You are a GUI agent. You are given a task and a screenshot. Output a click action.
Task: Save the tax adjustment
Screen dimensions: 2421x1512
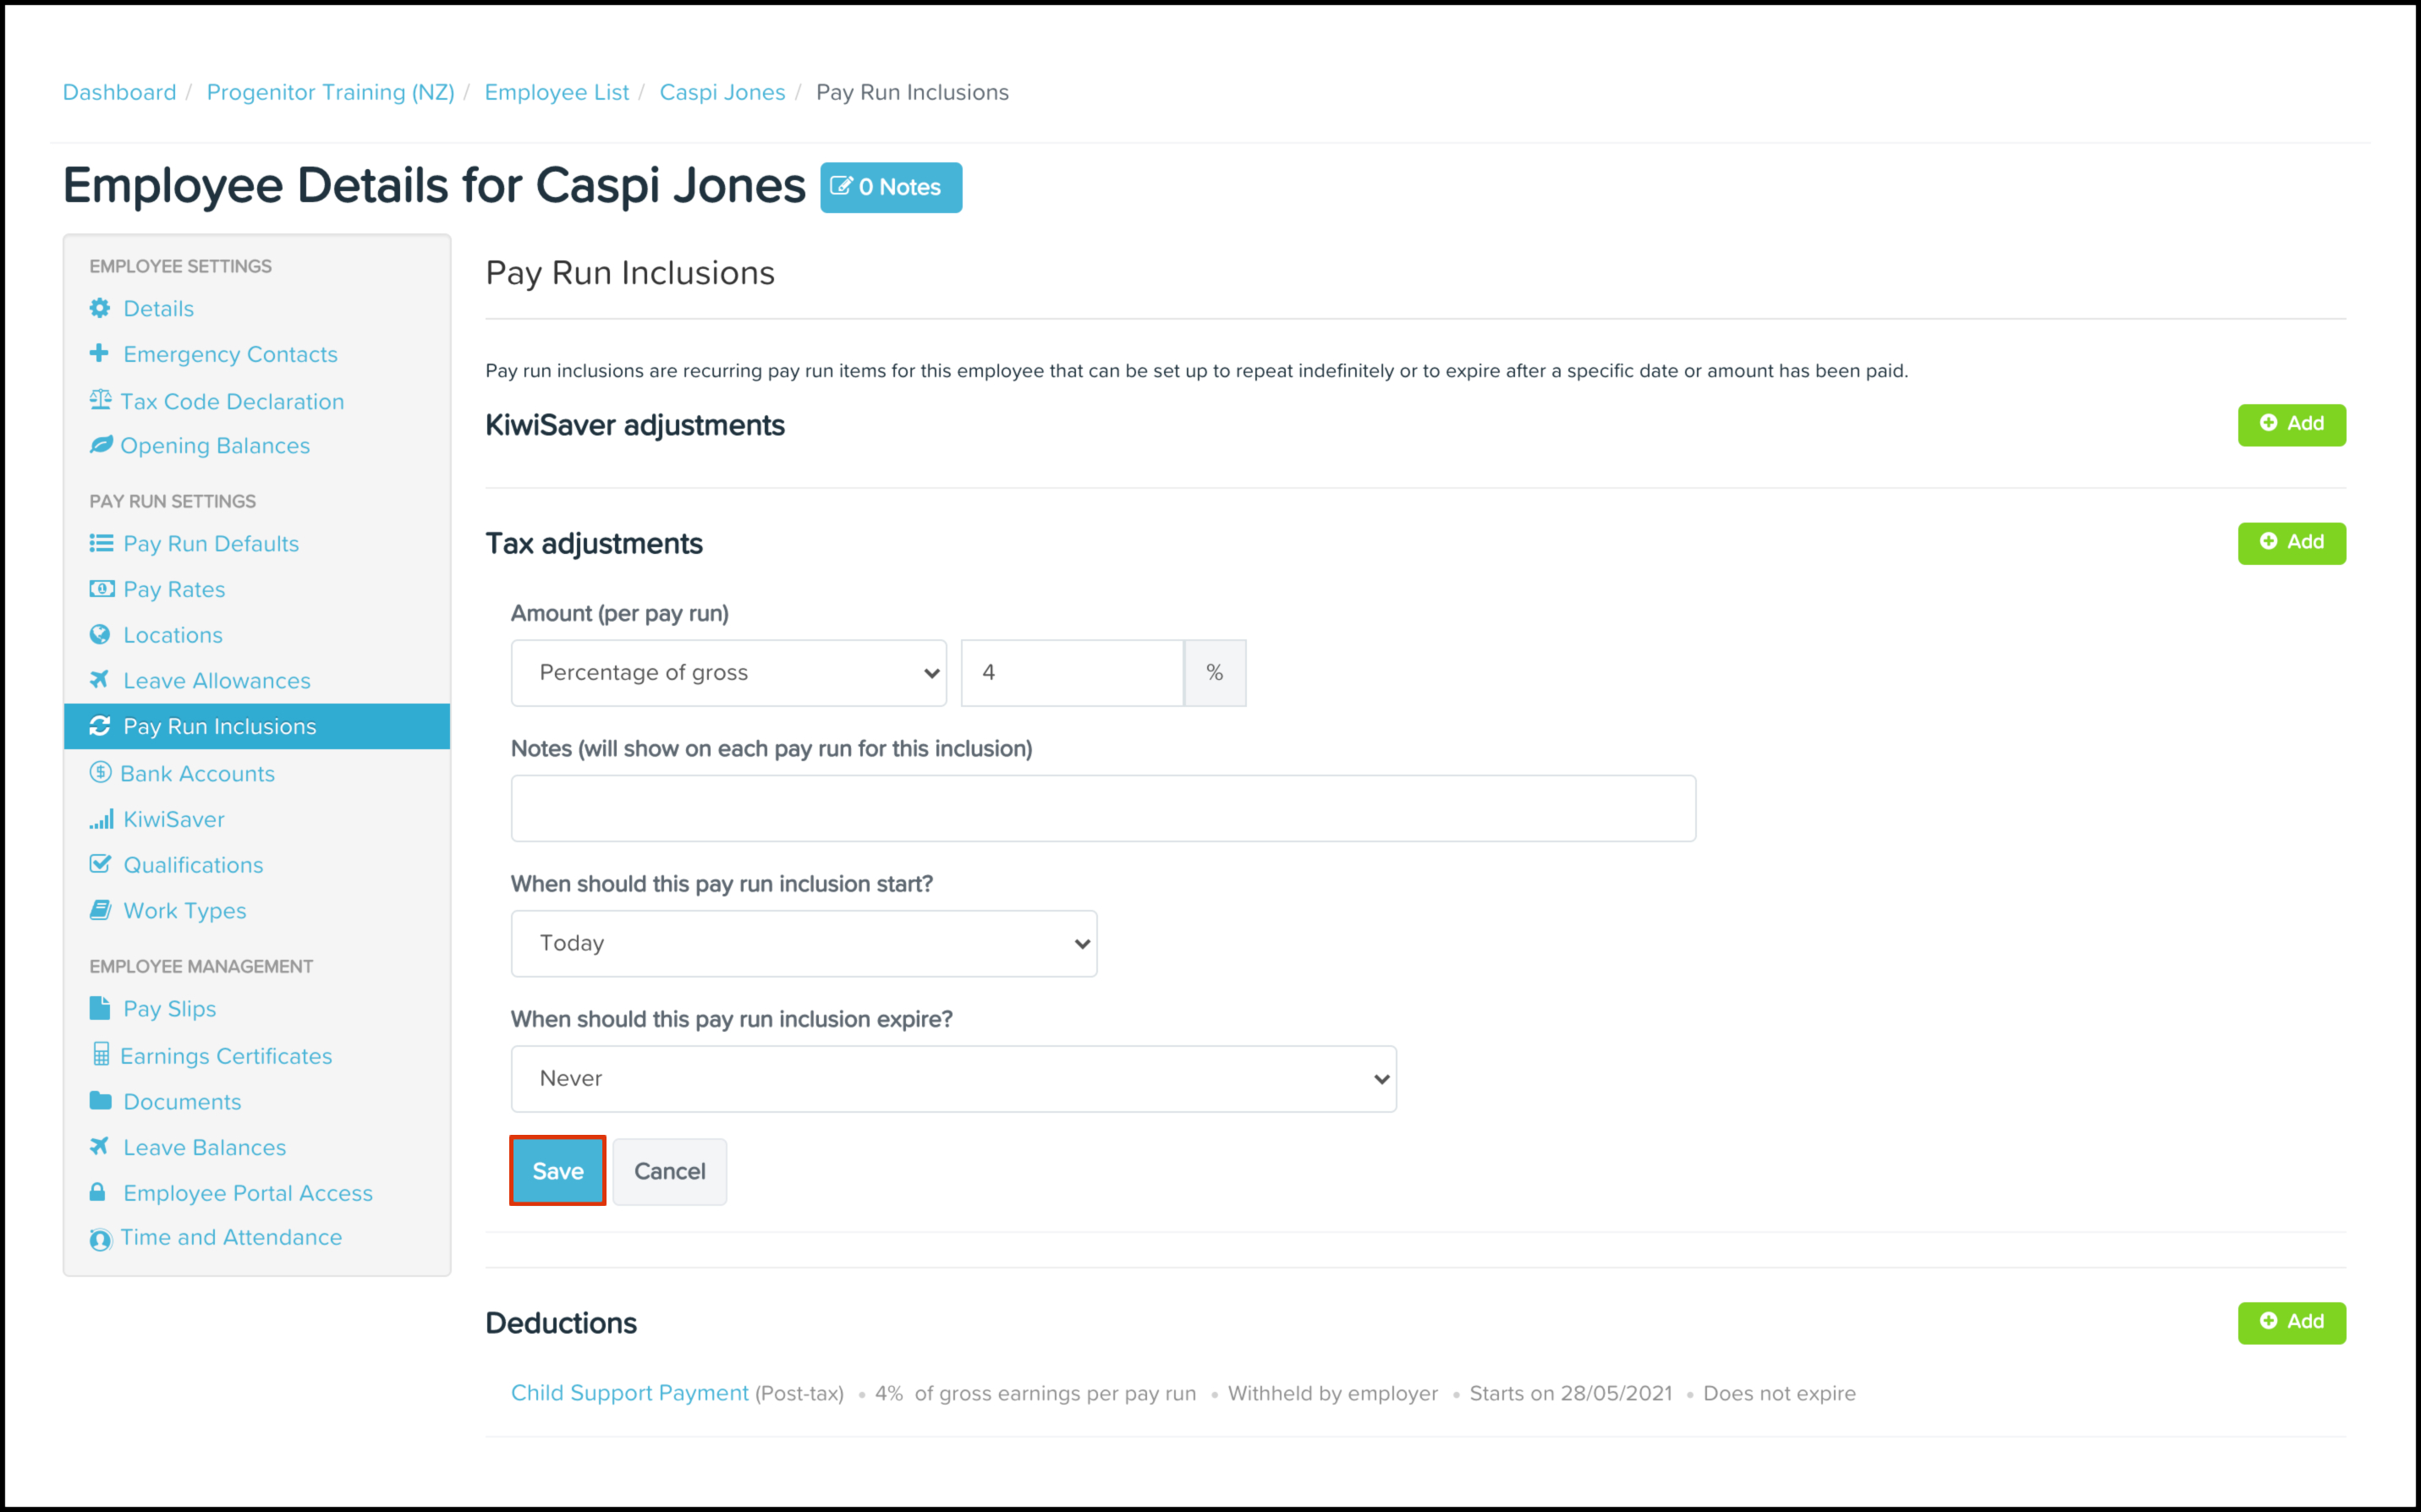557,1171
